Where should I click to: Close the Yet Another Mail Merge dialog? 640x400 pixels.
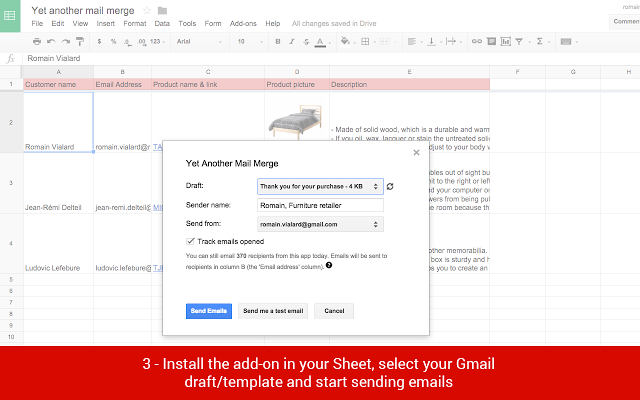[x=416, y=153]
